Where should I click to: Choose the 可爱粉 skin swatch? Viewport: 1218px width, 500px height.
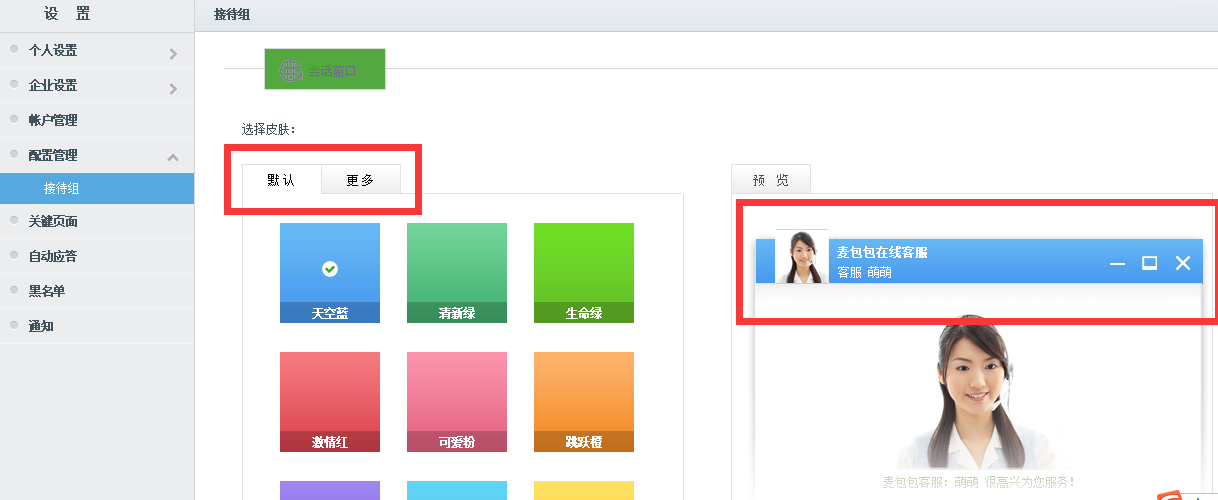pos(457,402)
